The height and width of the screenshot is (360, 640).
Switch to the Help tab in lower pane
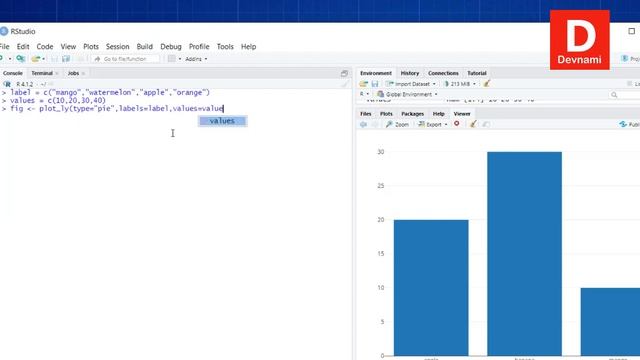[438, 114]
